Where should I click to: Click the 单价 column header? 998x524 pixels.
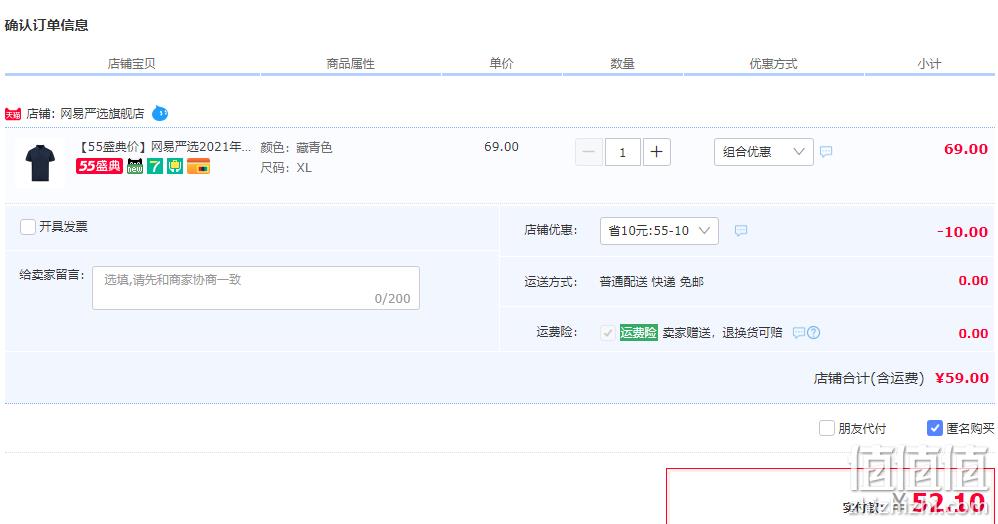(x=502, y=64)
